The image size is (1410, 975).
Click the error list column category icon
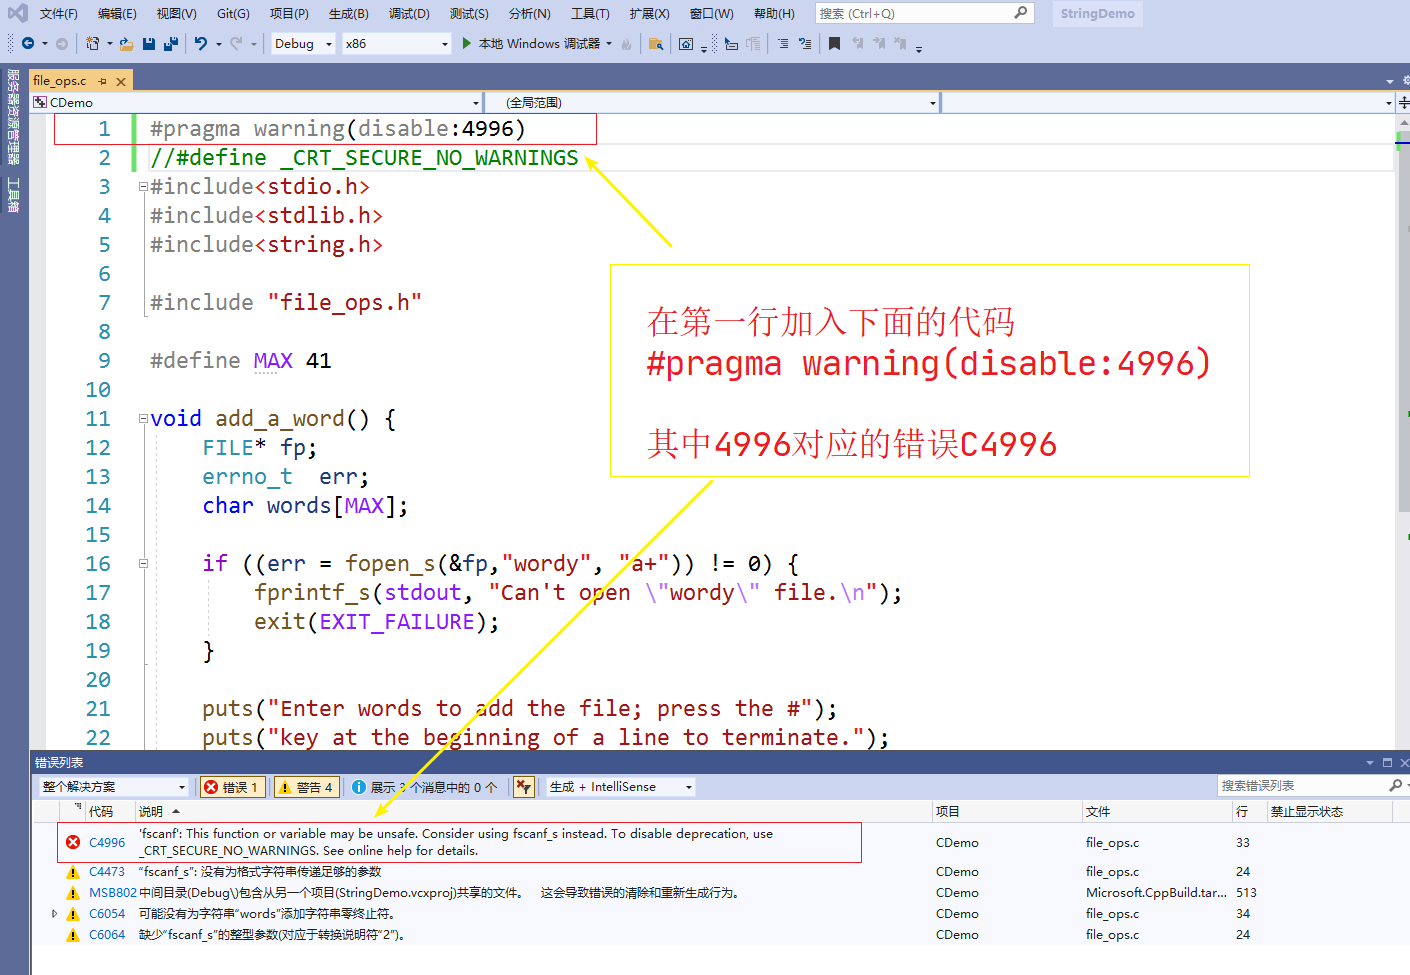click(x=77, y=808)
